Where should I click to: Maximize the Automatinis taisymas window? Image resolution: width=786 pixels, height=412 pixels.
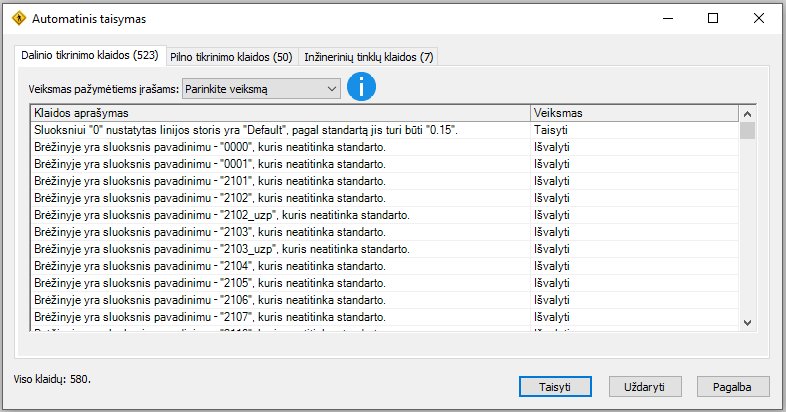click(x=713, y=19)
